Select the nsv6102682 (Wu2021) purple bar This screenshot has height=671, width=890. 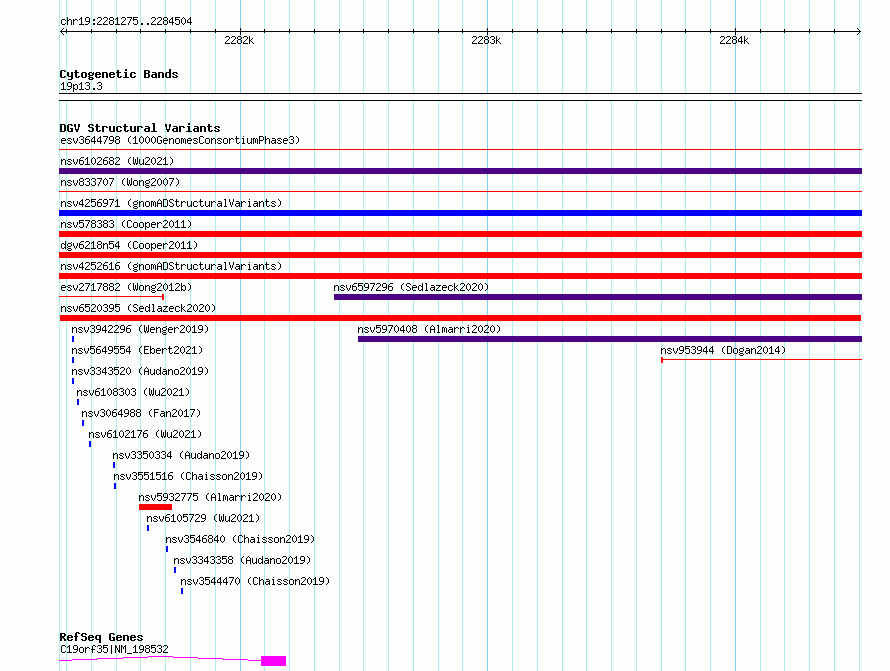(460, 171)
